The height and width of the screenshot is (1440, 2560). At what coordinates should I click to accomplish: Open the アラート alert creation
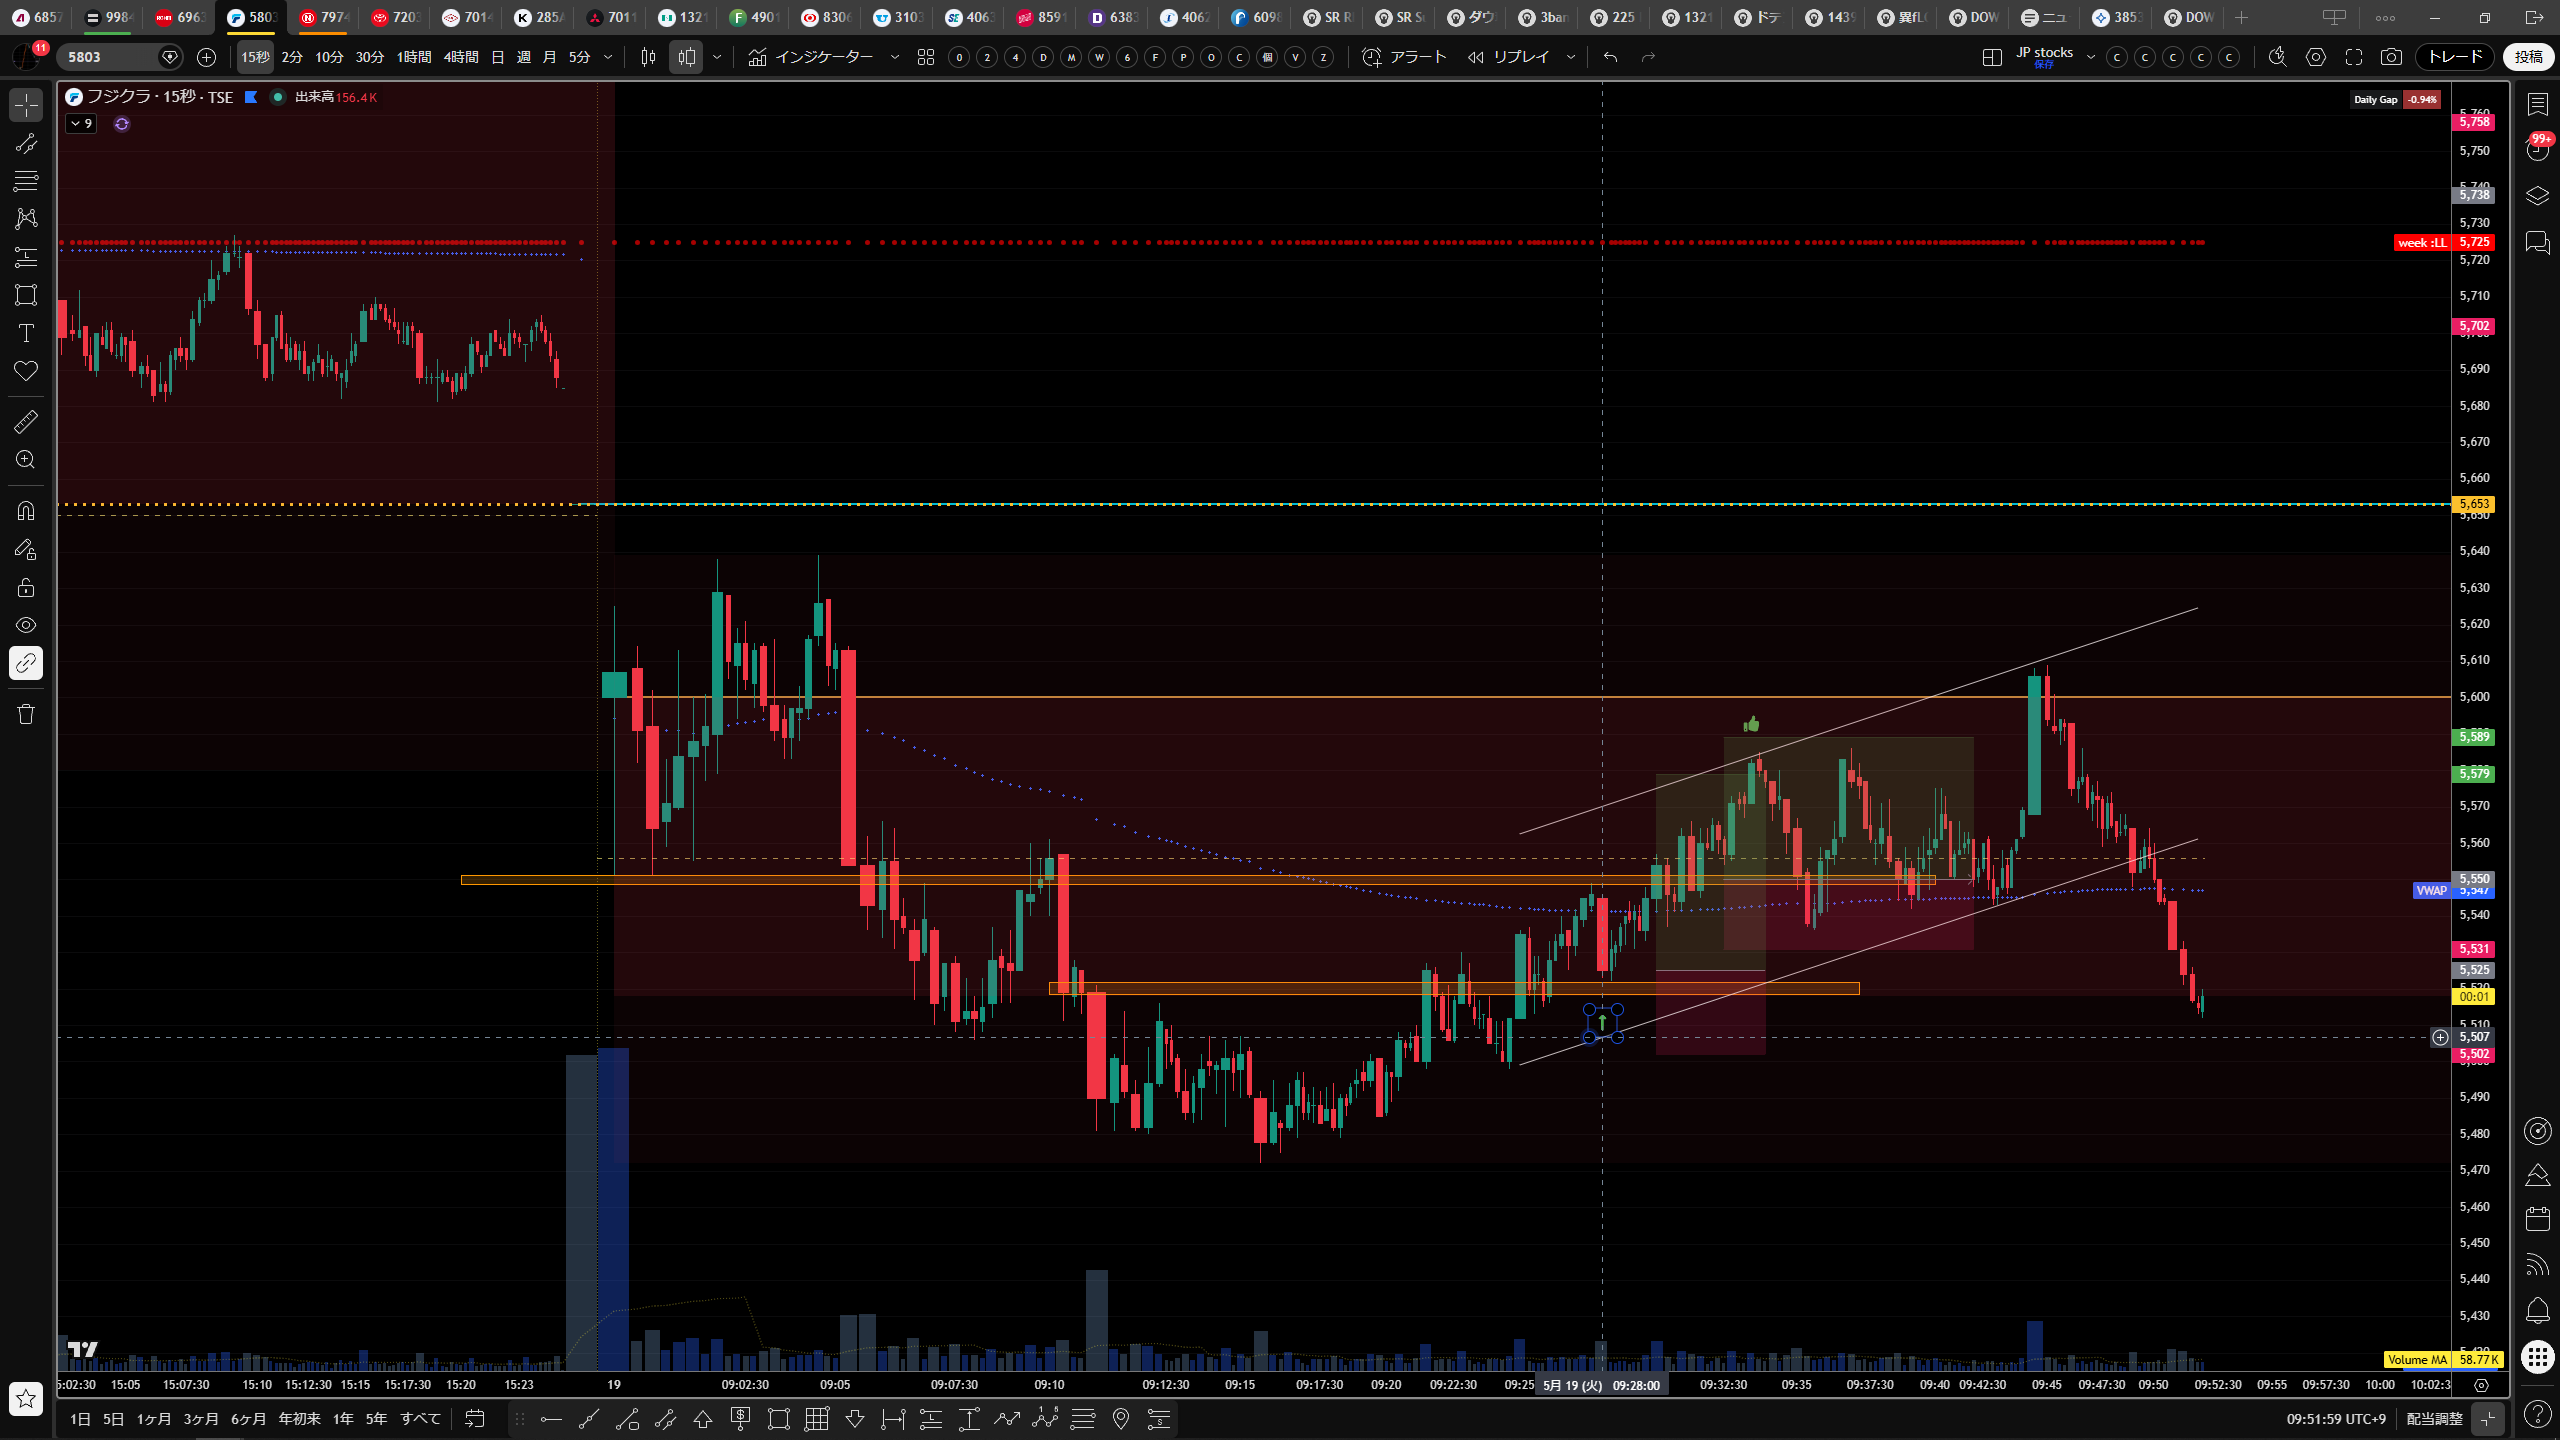coord(1405,57)
